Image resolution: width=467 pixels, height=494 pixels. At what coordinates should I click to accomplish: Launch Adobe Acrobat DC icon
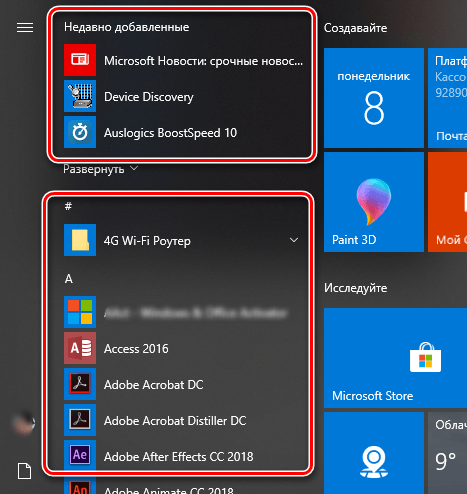point(80,384)
